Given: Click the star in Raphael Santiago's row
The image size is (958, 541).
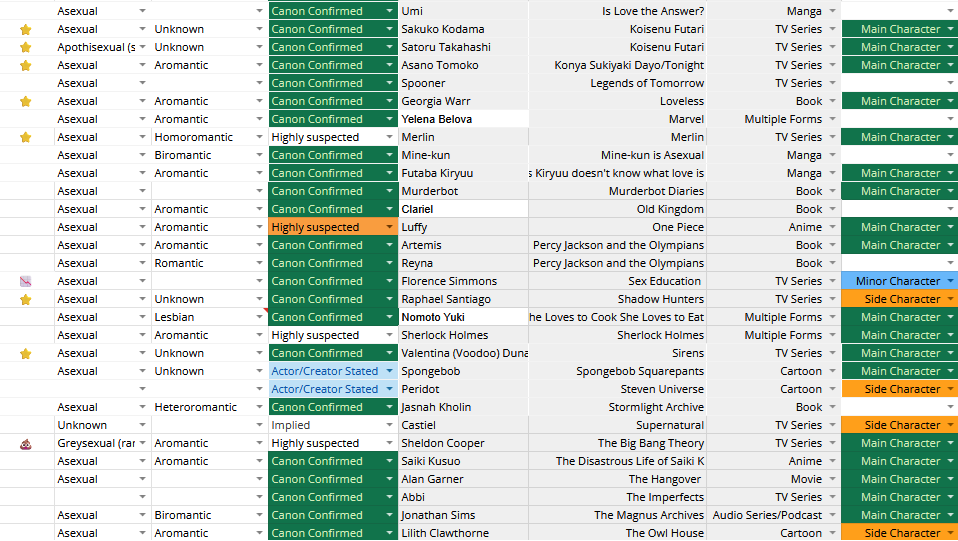Looking at the screenshot, I should [26, 300].
